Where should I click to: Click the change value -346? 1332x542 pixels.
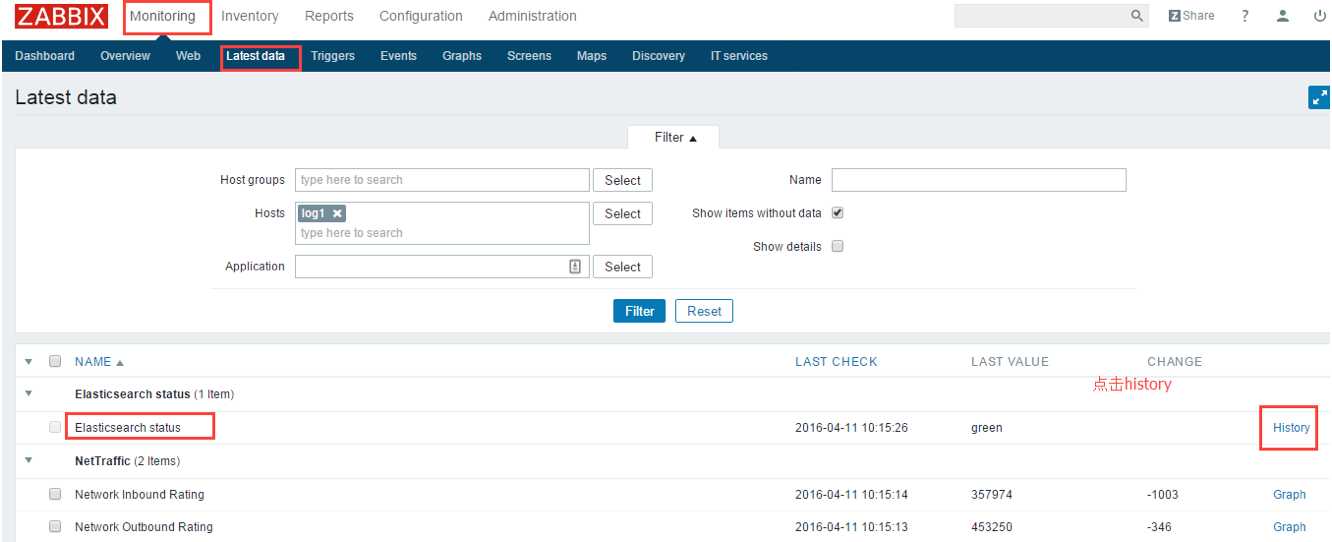(x=1160, y=526)
